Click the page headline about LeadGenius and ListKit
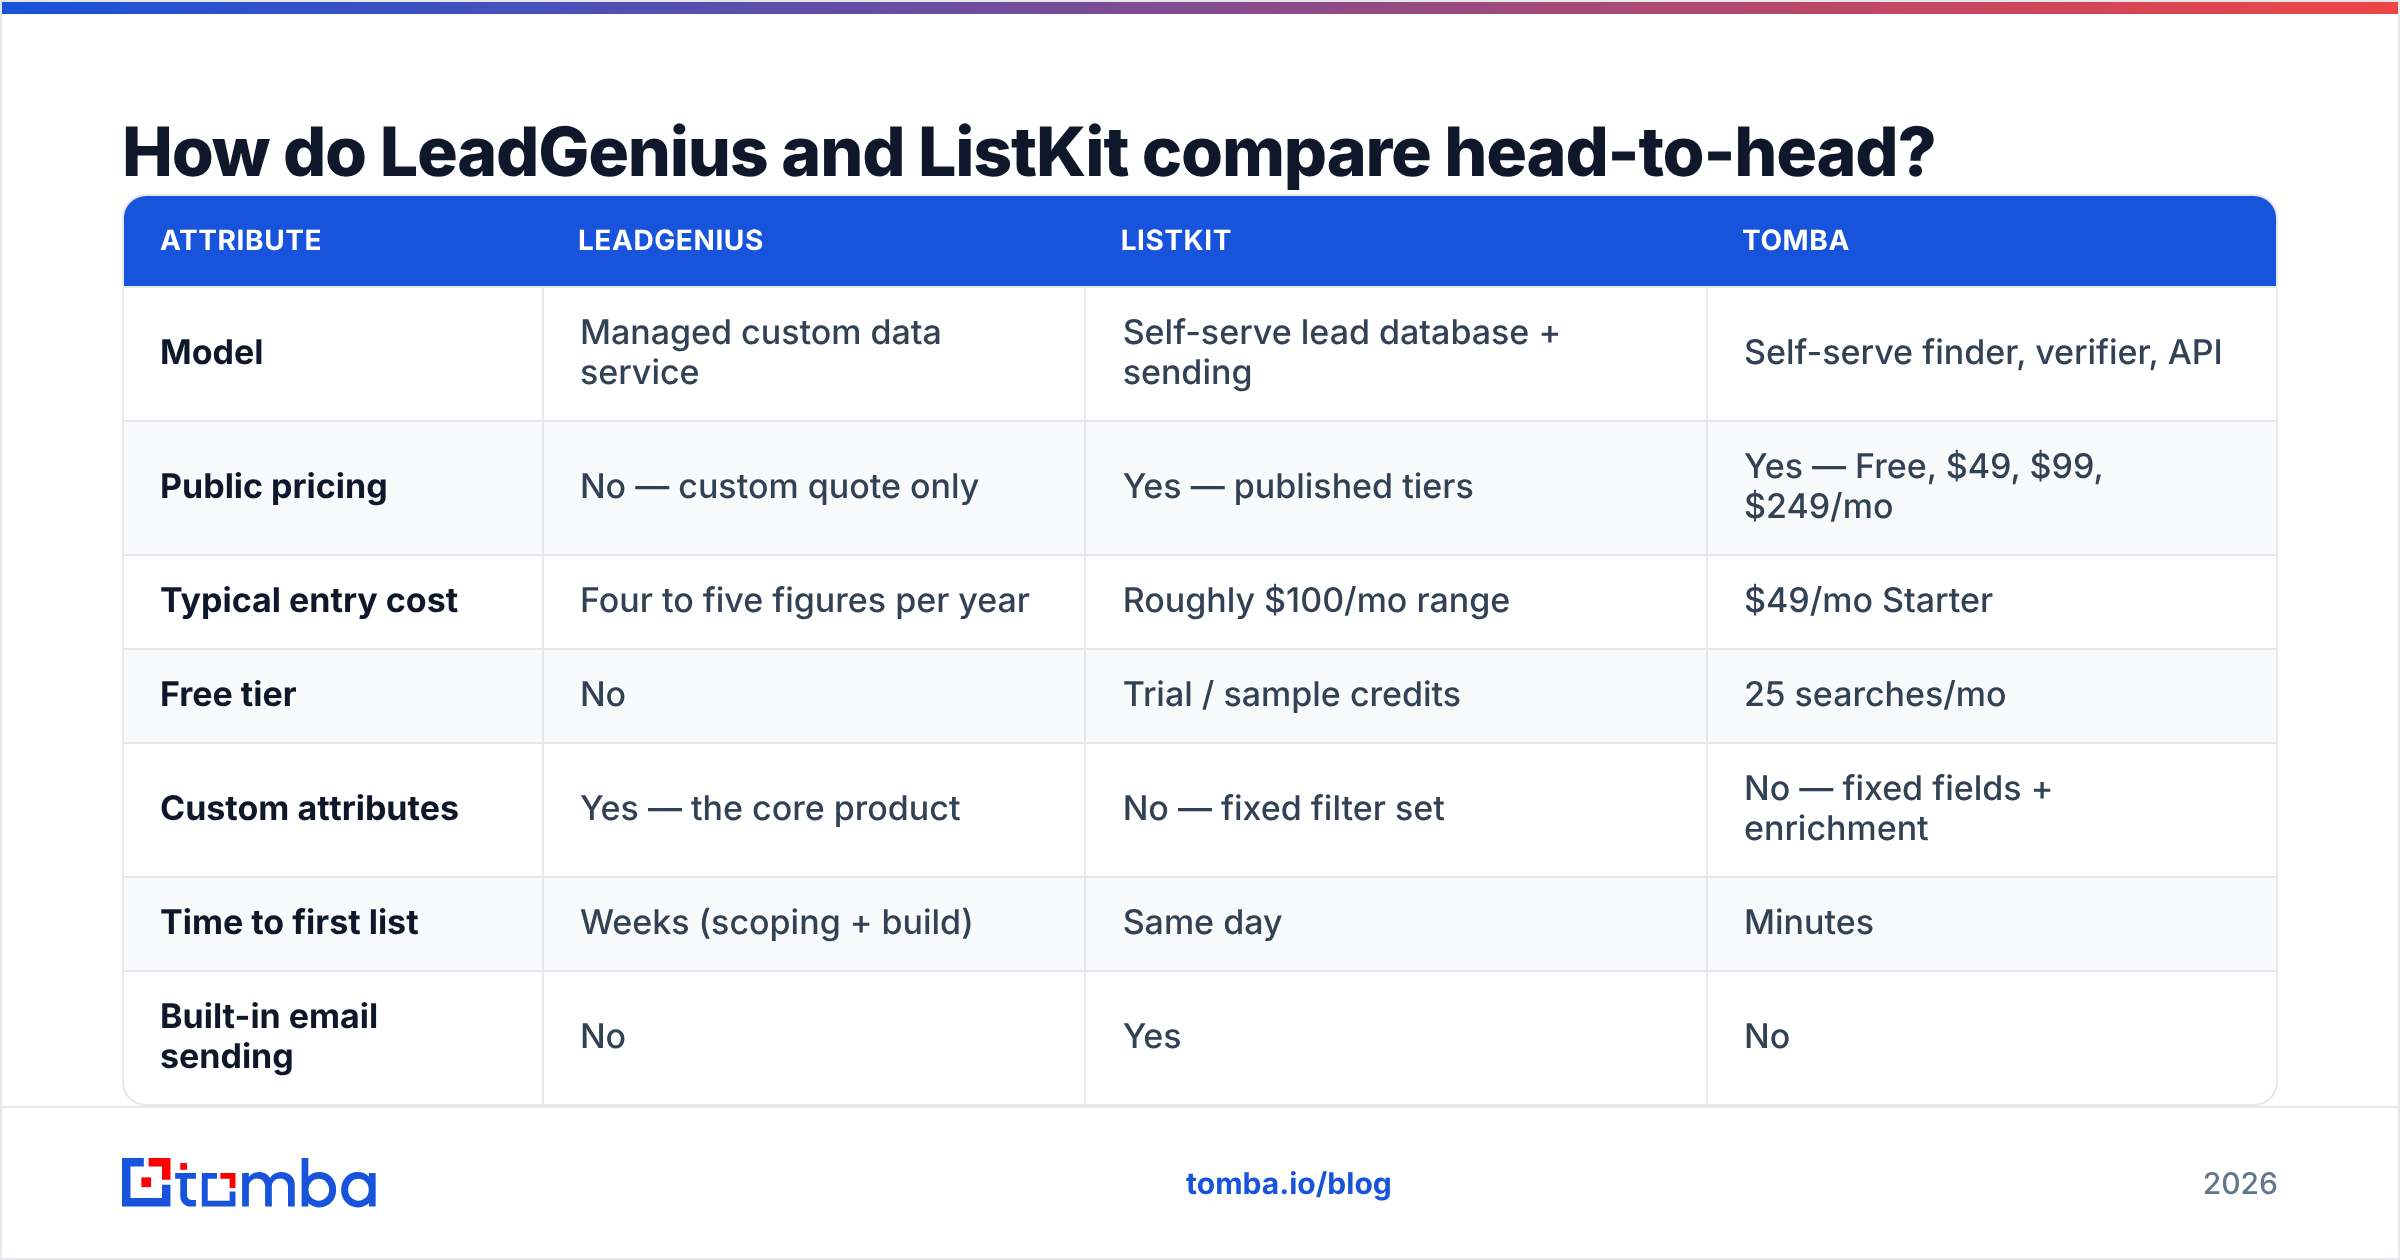 click(1028, 153)
